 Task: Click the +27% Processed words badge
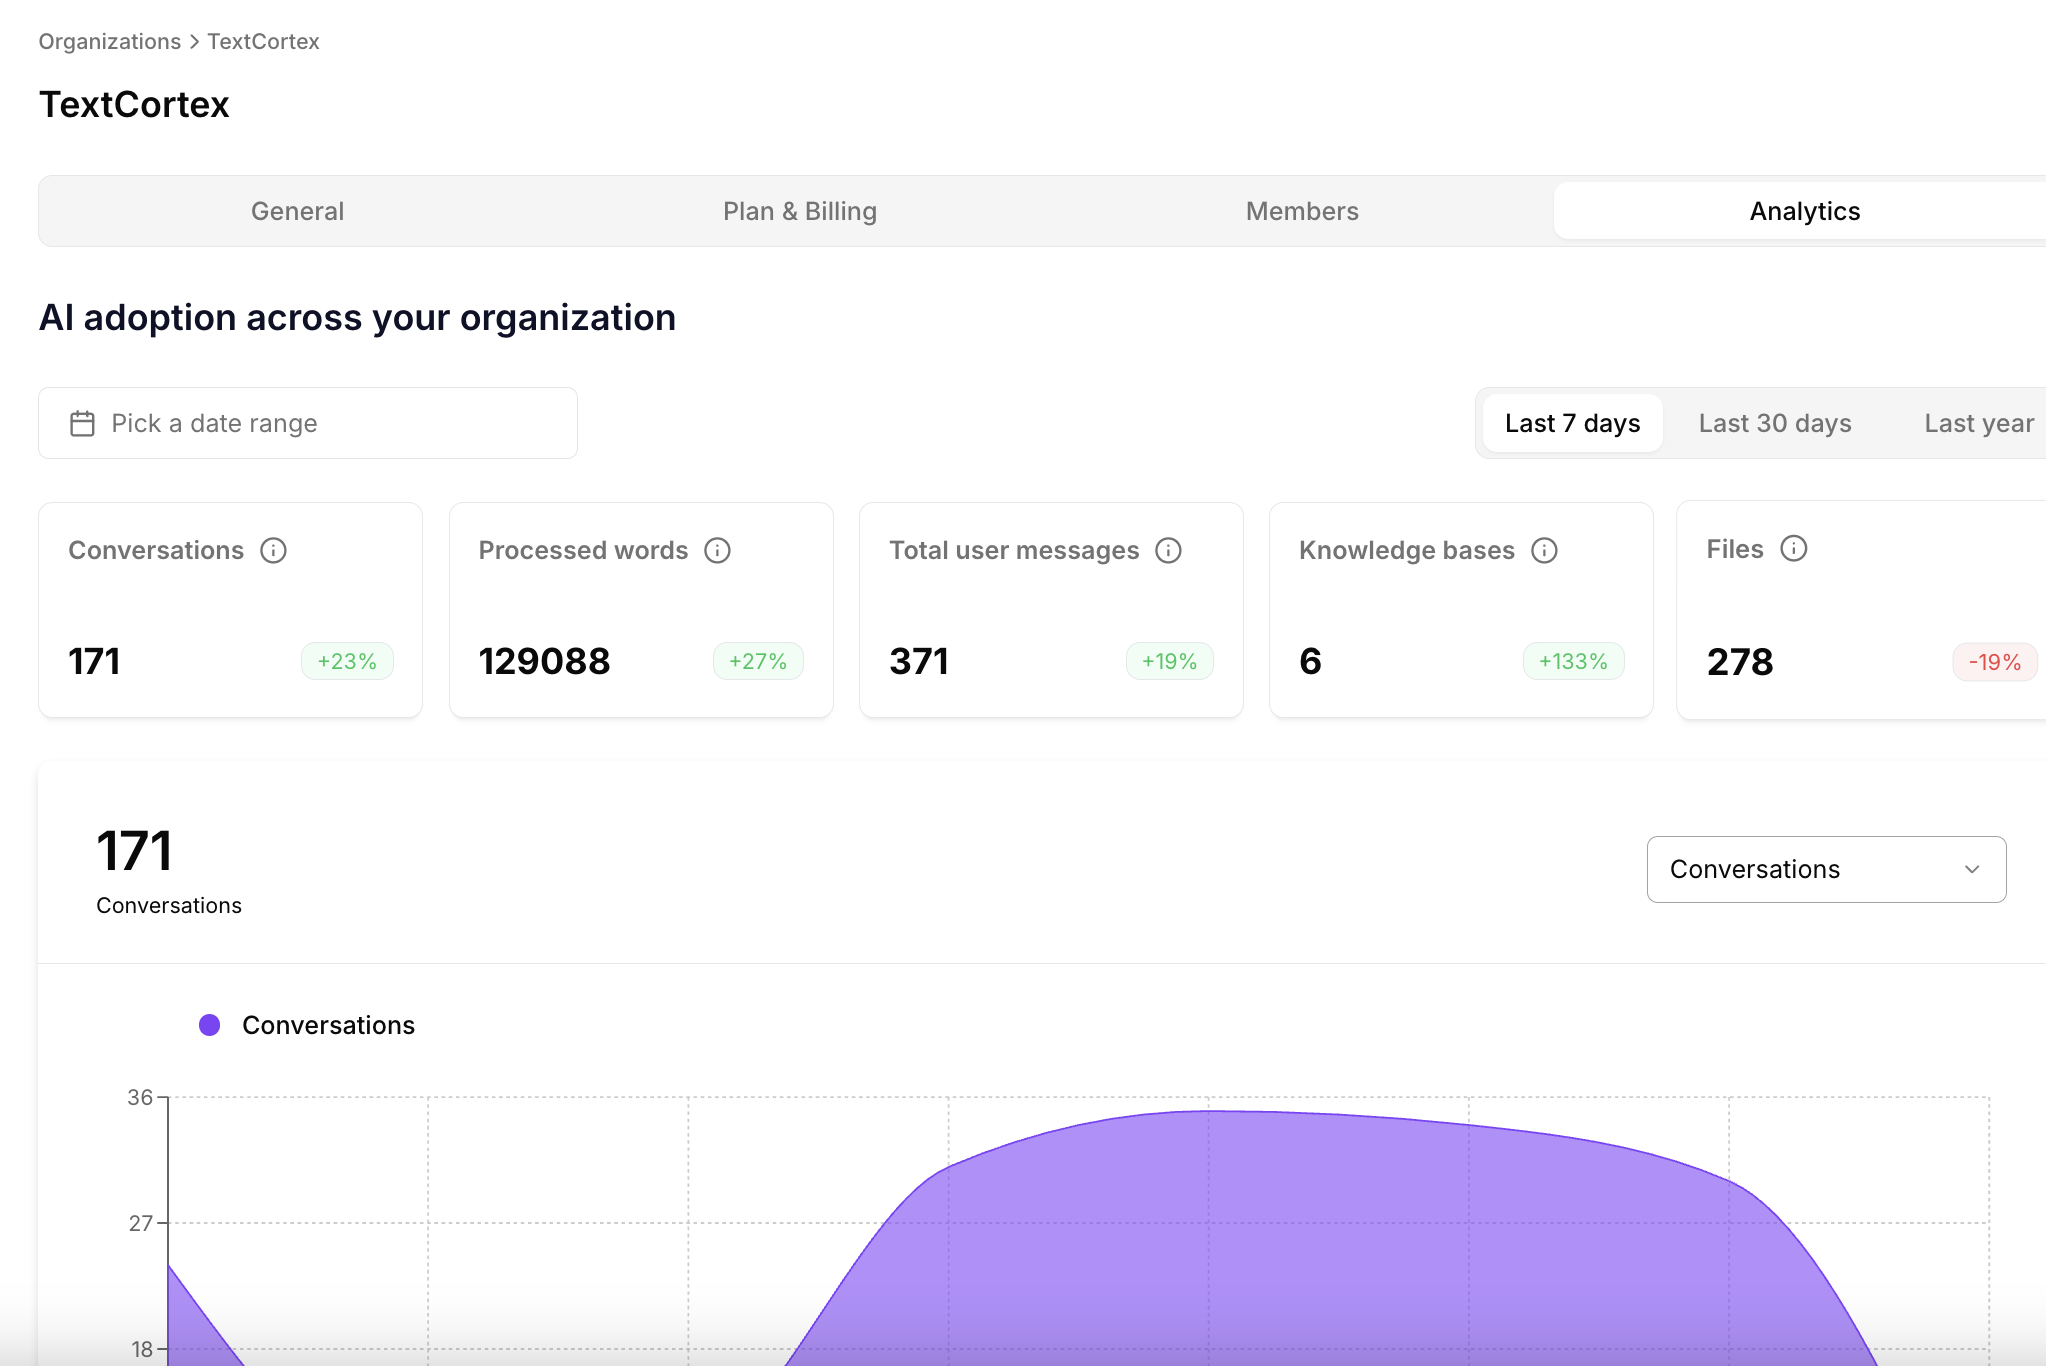(758, 661)
